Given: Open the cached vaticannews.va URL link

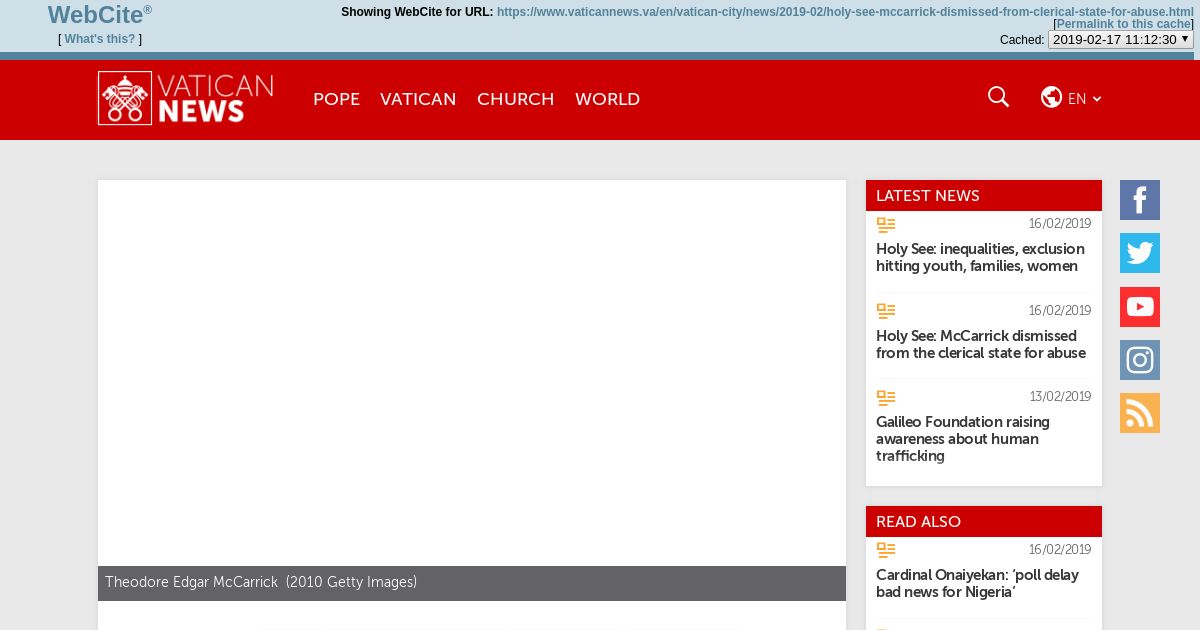Looking at the screenshot, I should (x=845, y=12).
